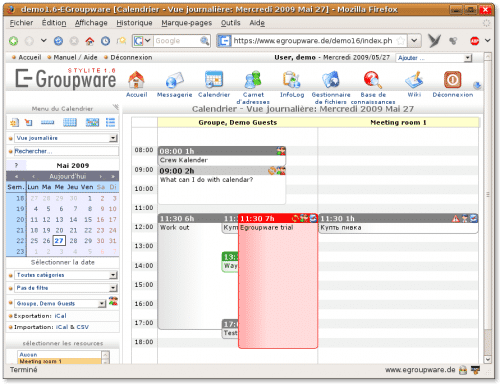The height and width of the screenshot is (384, 500).
Task: Click the Déconnexion link in top bar
Action: tap(131, 58)
